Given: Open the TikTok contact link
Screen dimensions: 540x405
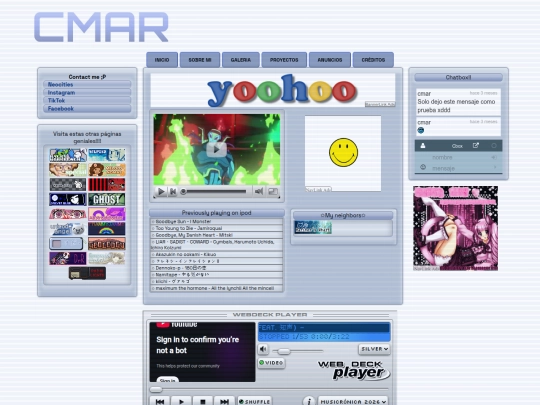Looking at the screenshot, I should point(87,101).
